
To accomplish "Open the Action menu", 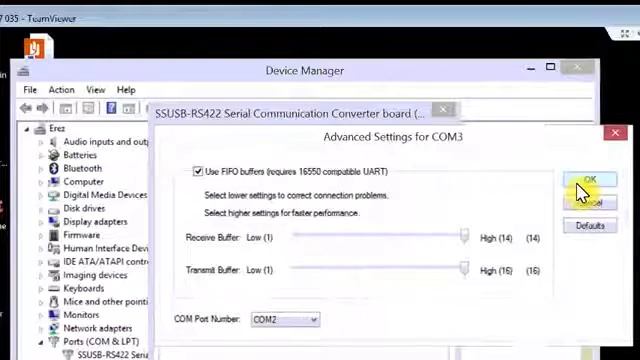I will (62, 90).
